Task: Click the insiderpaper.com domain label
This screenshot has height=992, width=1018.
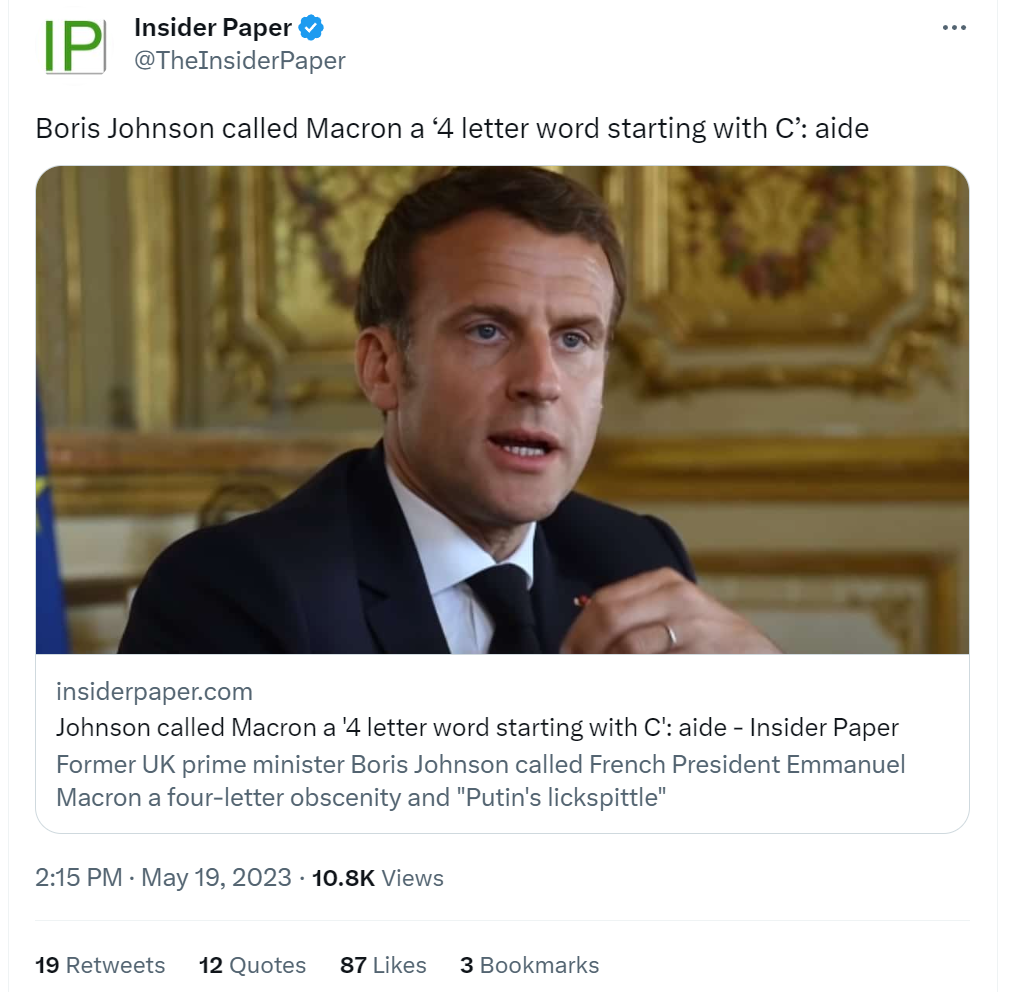Action: tap(154, 691)
